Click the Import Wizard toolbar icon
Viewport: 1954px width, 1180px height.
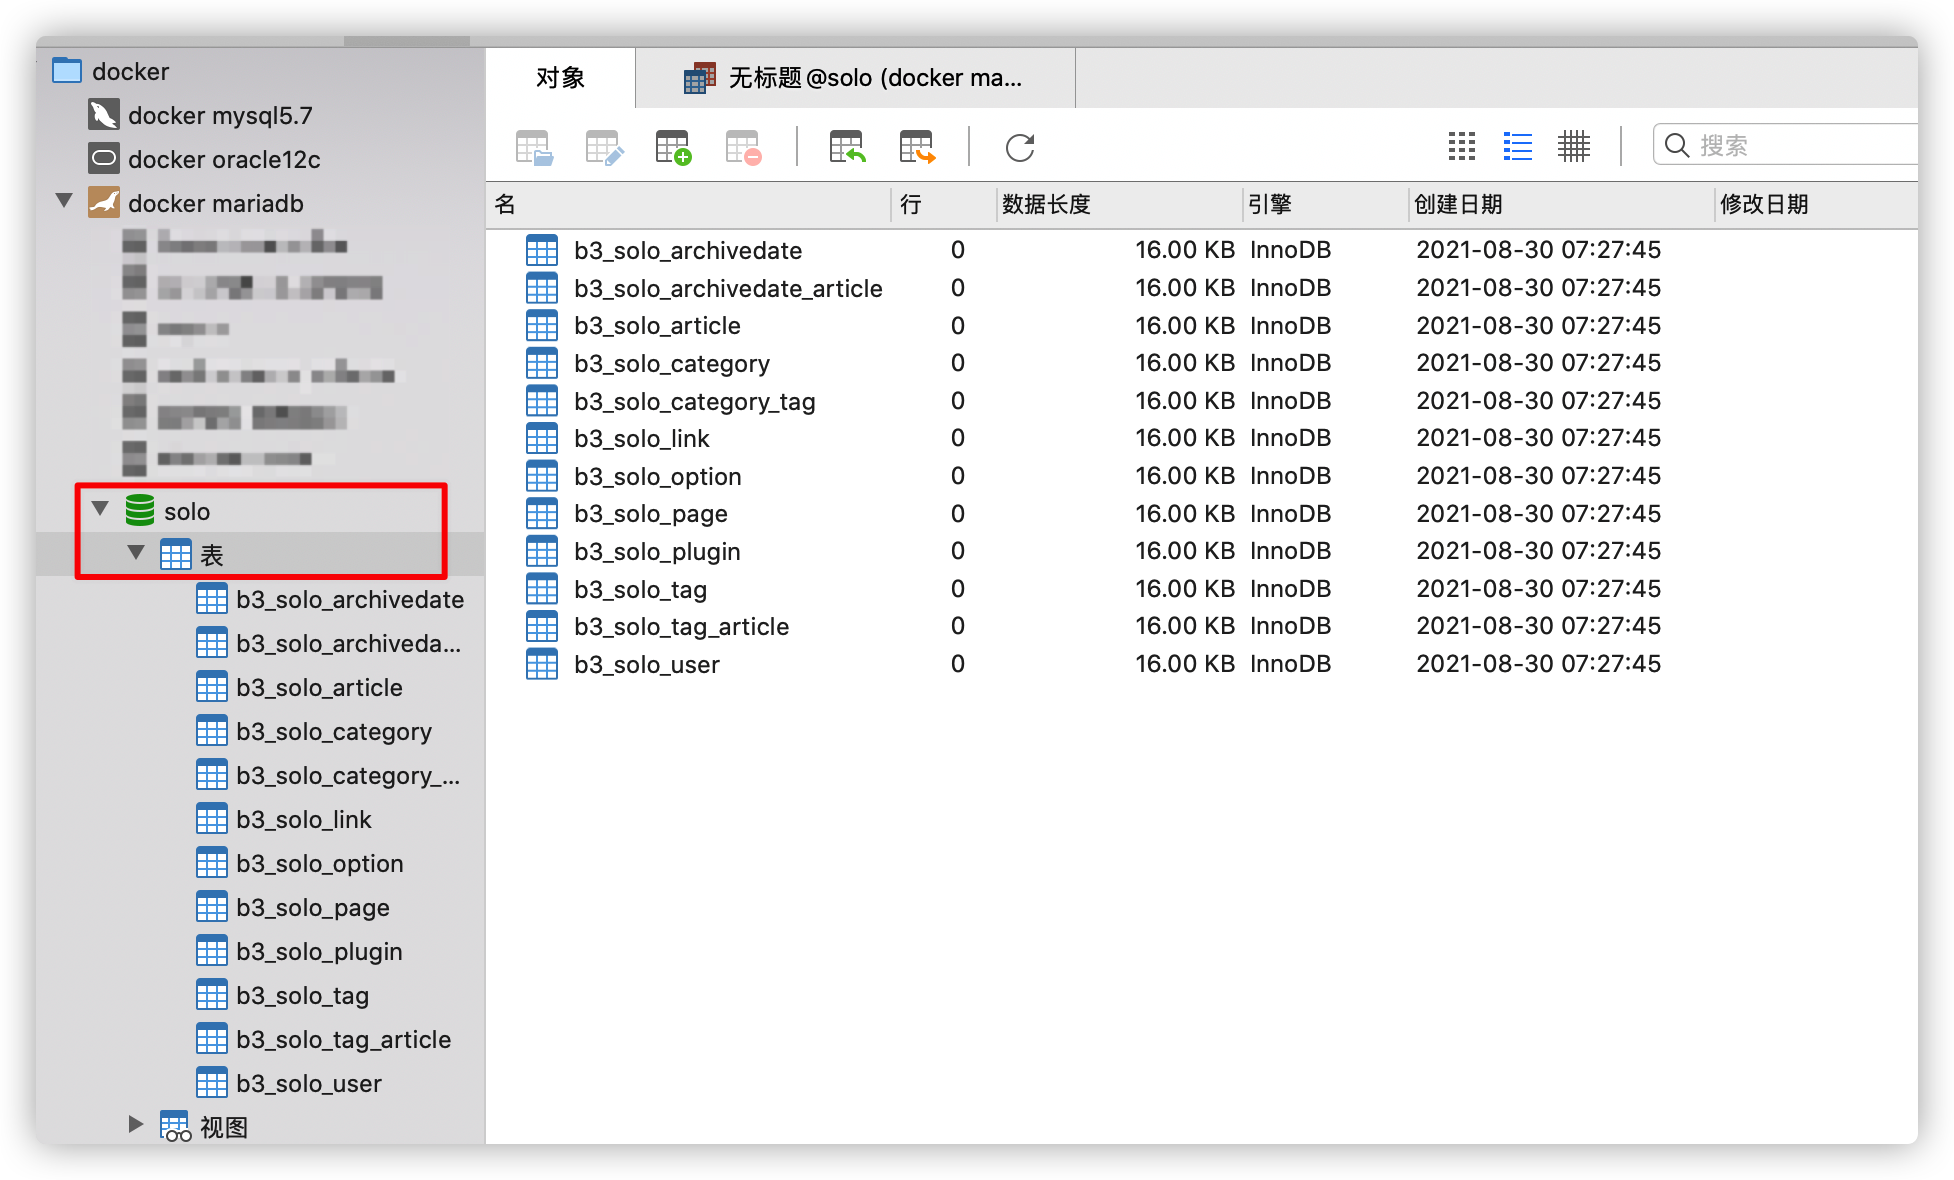[847, 148]
